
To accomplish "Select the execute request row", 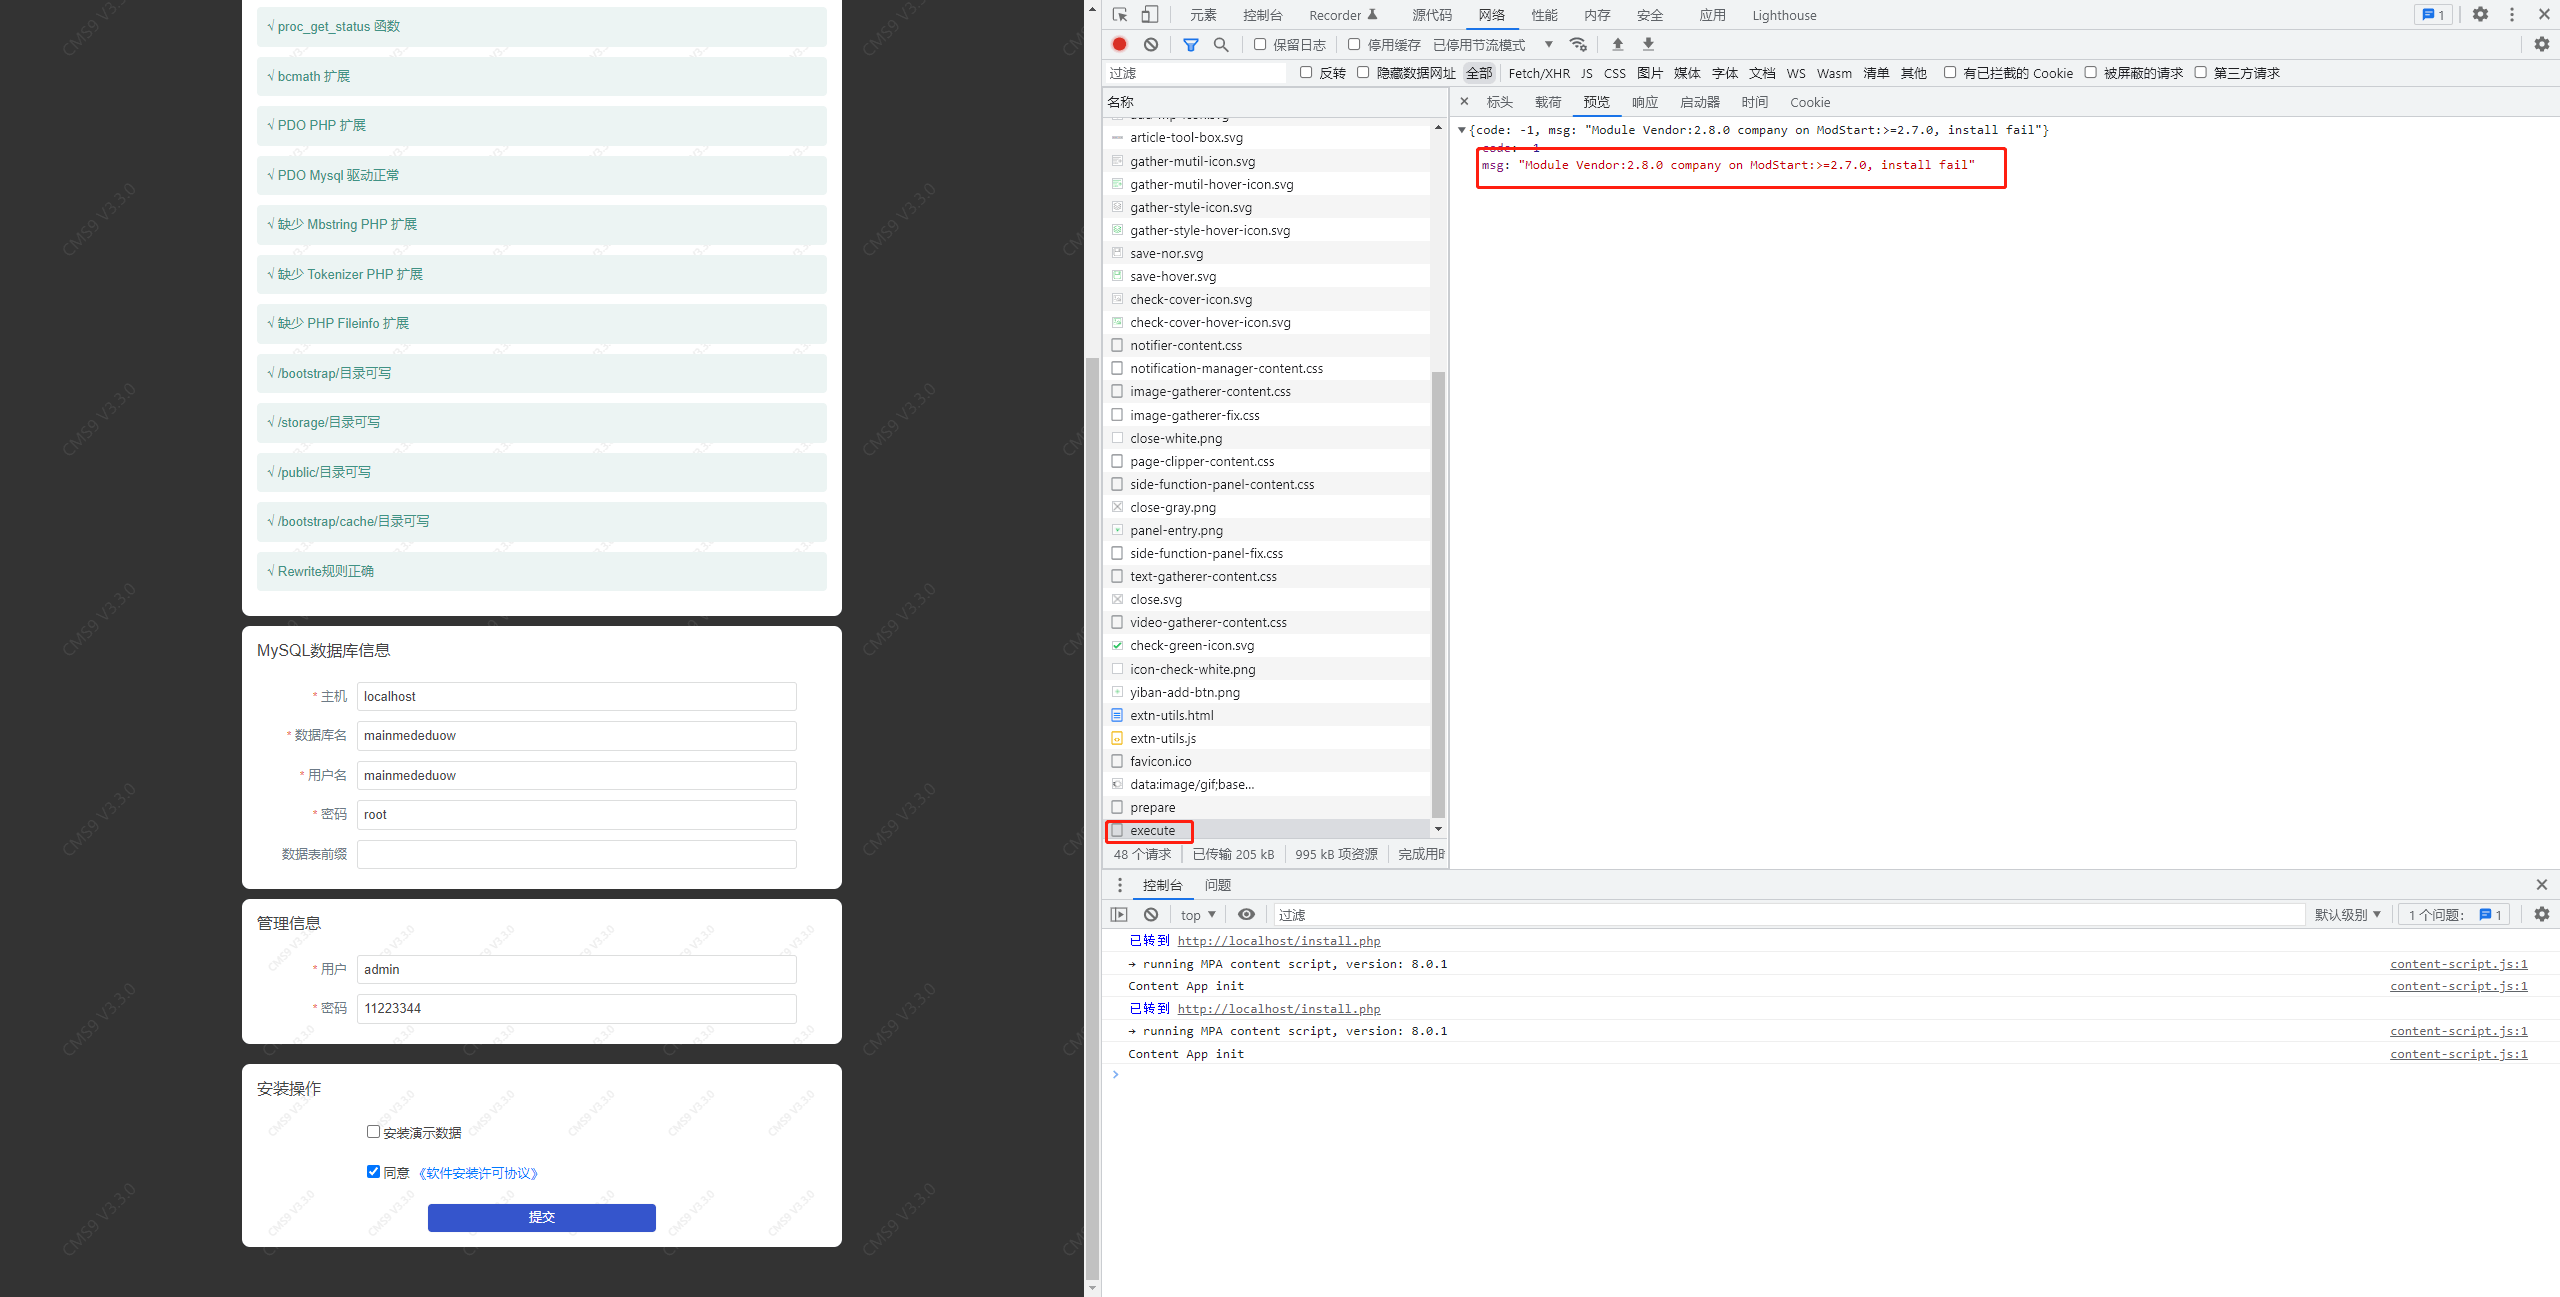I will [x=1268, y=830].
